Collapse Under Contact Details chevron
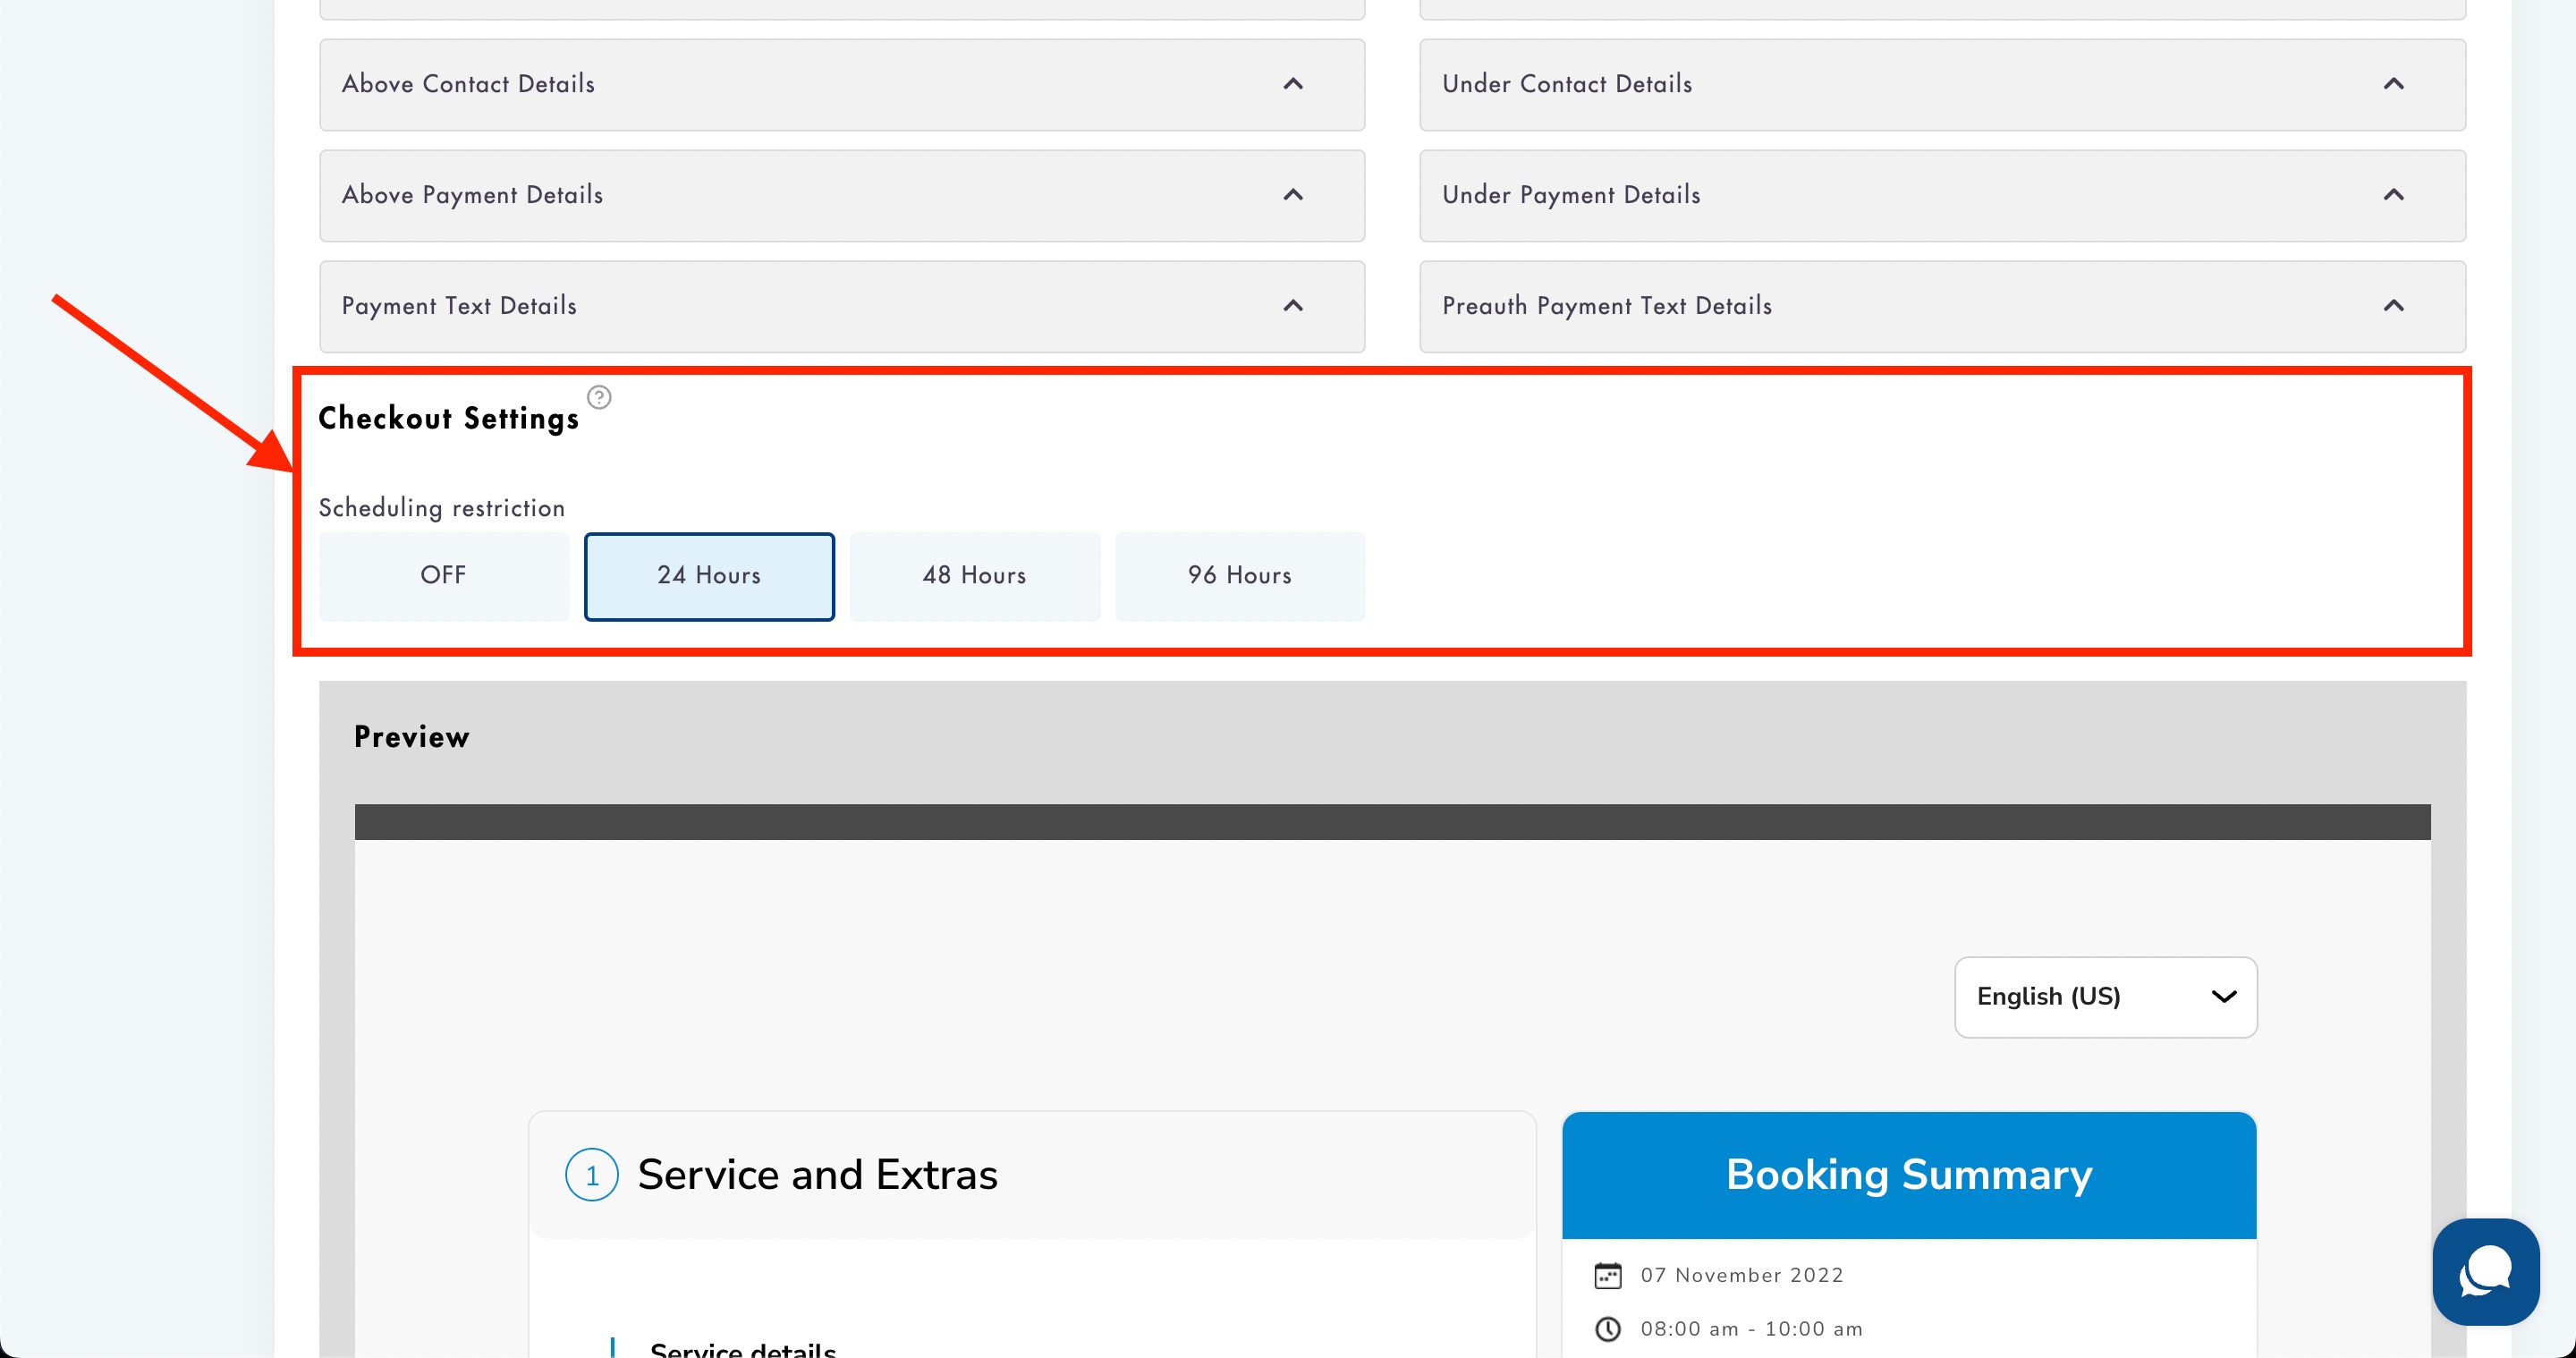 click(2394, 84)
